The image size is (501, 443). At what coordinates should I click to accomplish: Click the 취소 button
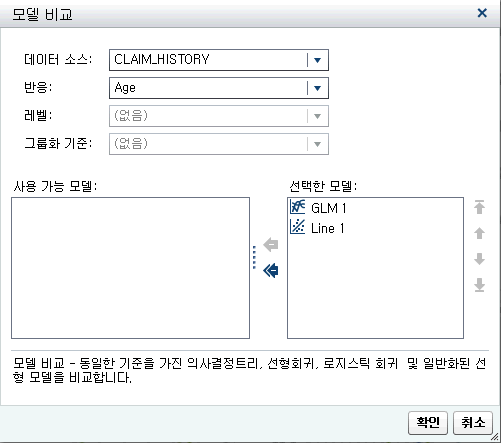point(473,423)
